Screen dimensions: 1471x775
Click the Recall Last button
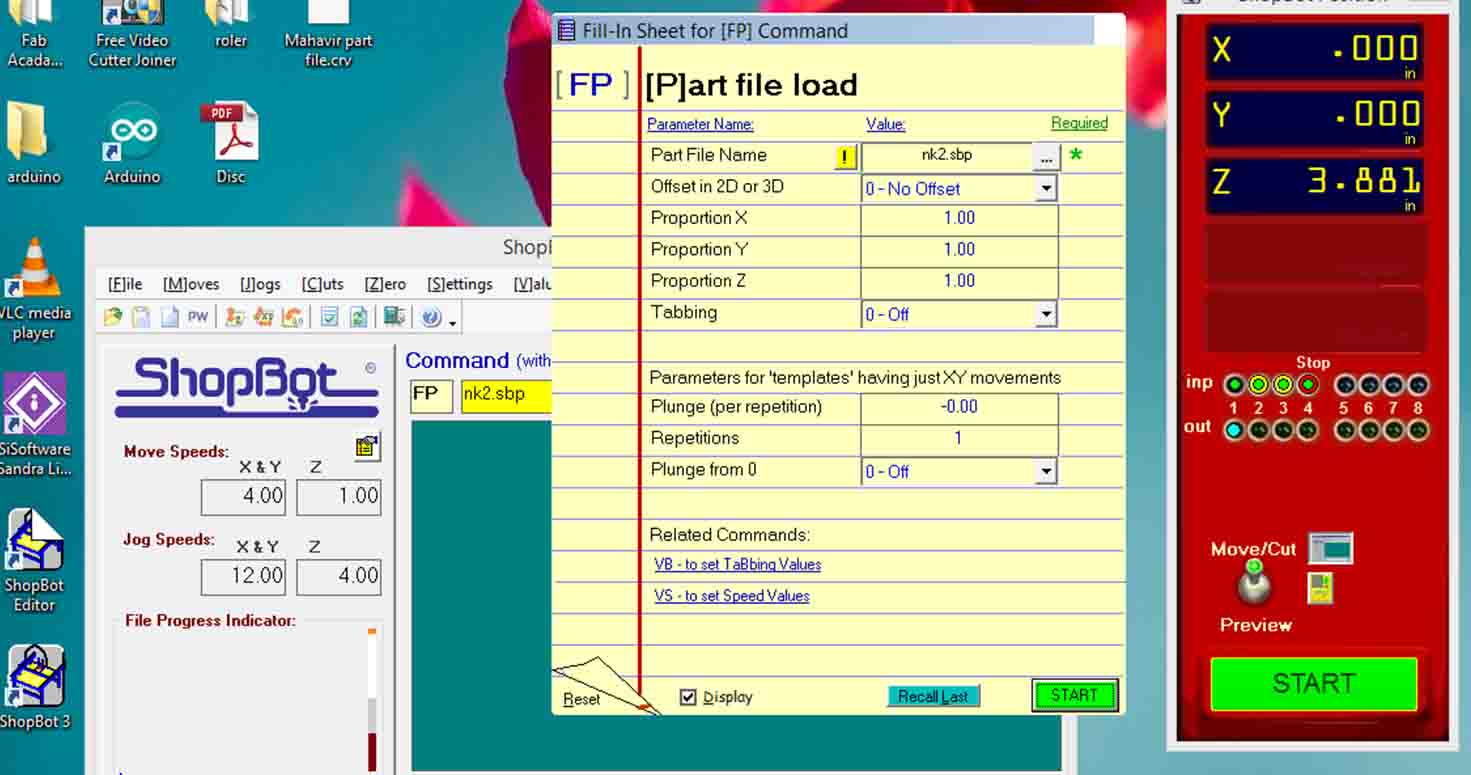(x=933, y=696)
